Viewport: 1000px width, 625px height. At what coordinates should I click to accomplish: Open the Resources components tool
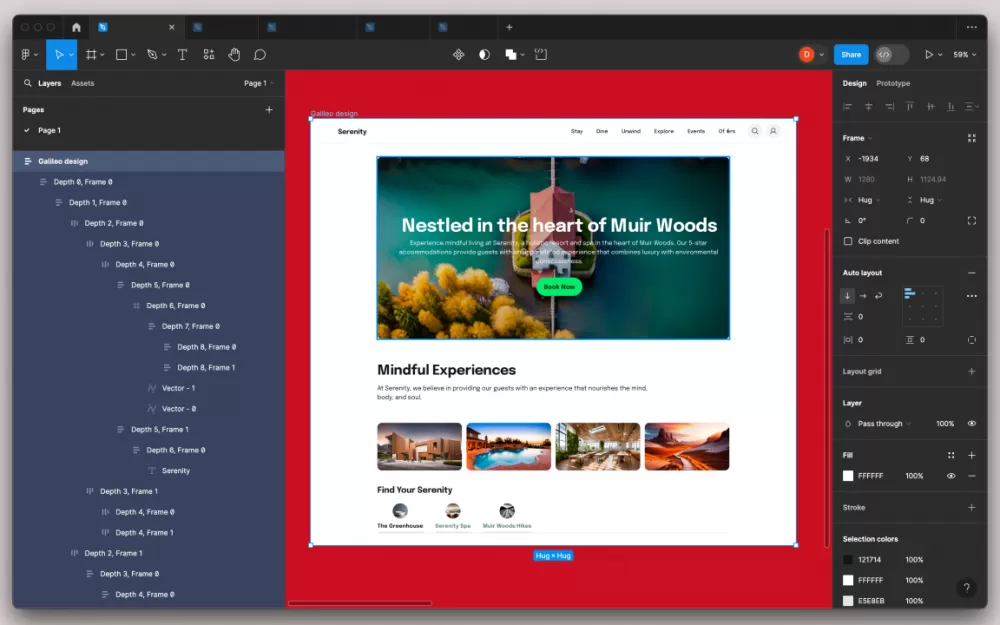[208, 55]
